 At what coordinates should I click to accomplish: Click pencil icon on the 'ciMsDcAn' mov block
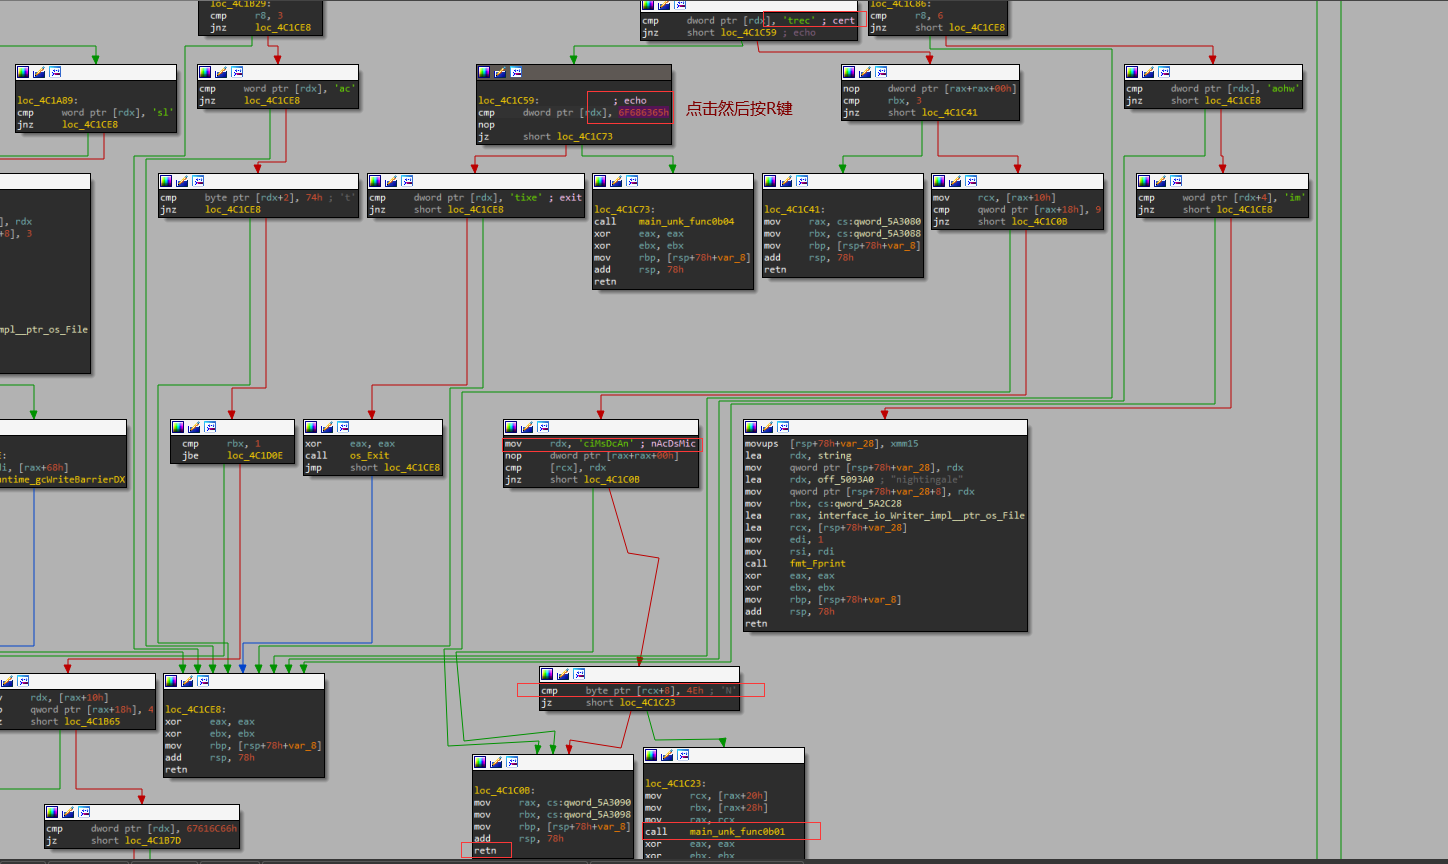pos(526,427)
